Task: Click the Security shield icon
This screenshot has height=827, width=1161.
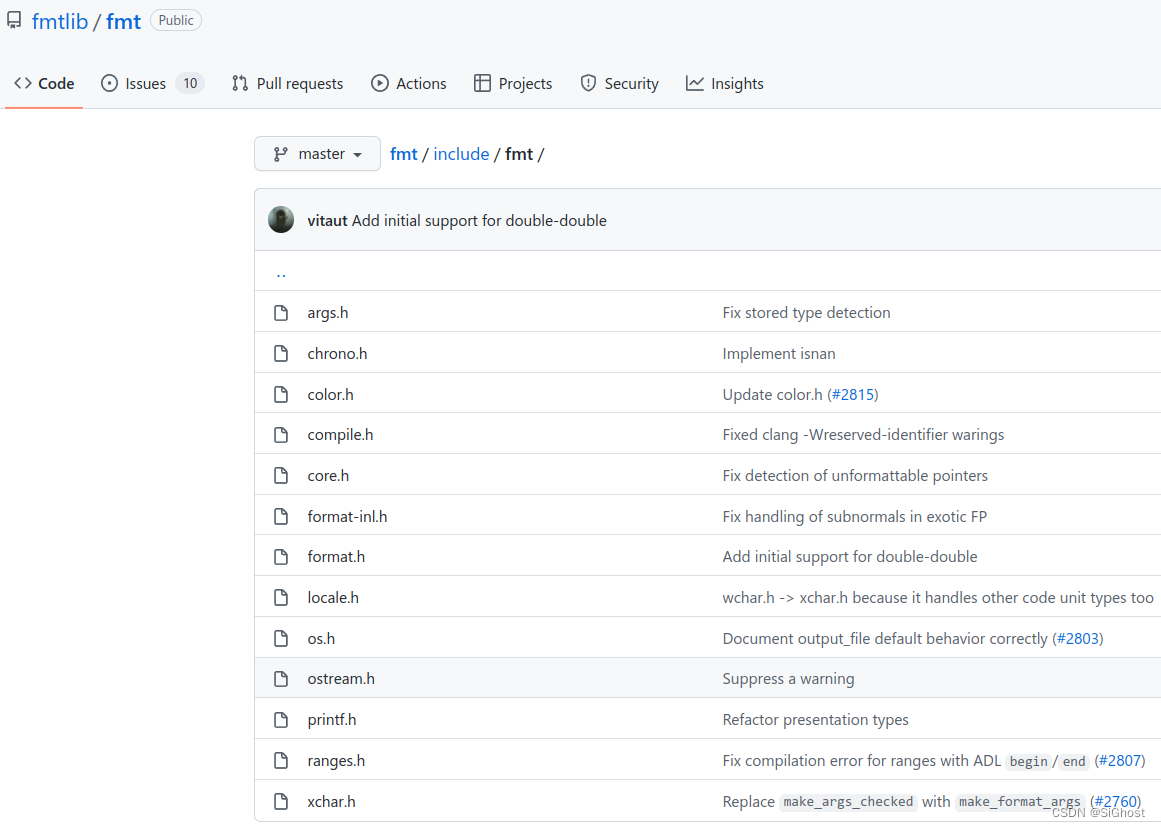Action: (587, 83)
